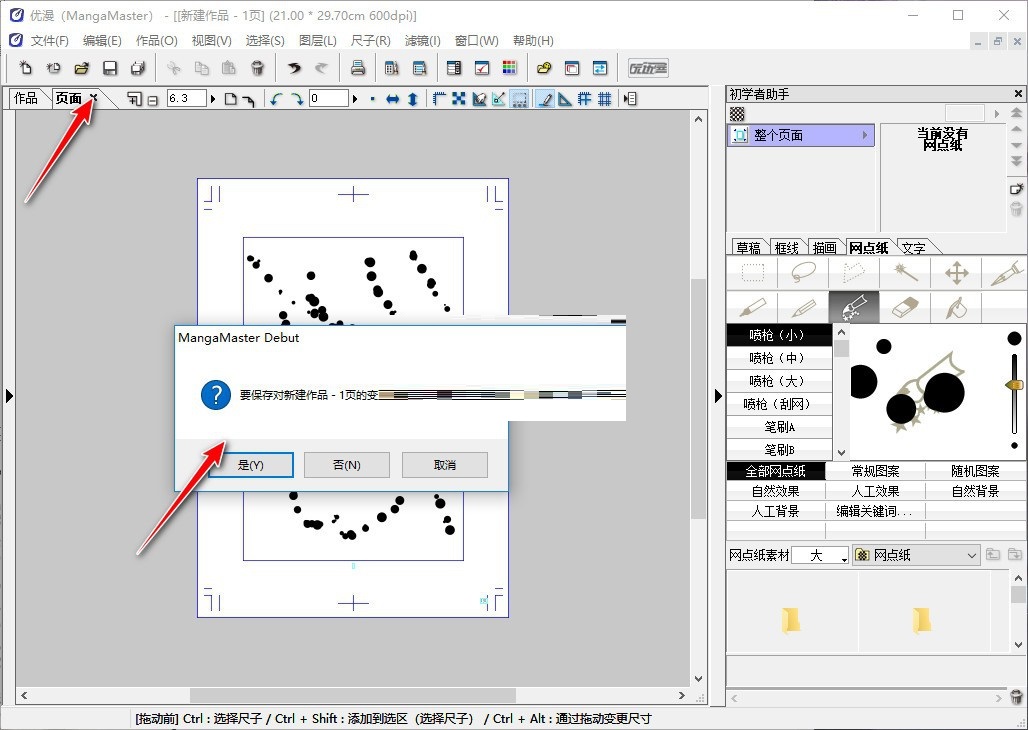Image resolution: width=1028 pixels, height=730 pixels.
Task: Open the 滤镜(I) menu
Action: (x=422, y=41)
